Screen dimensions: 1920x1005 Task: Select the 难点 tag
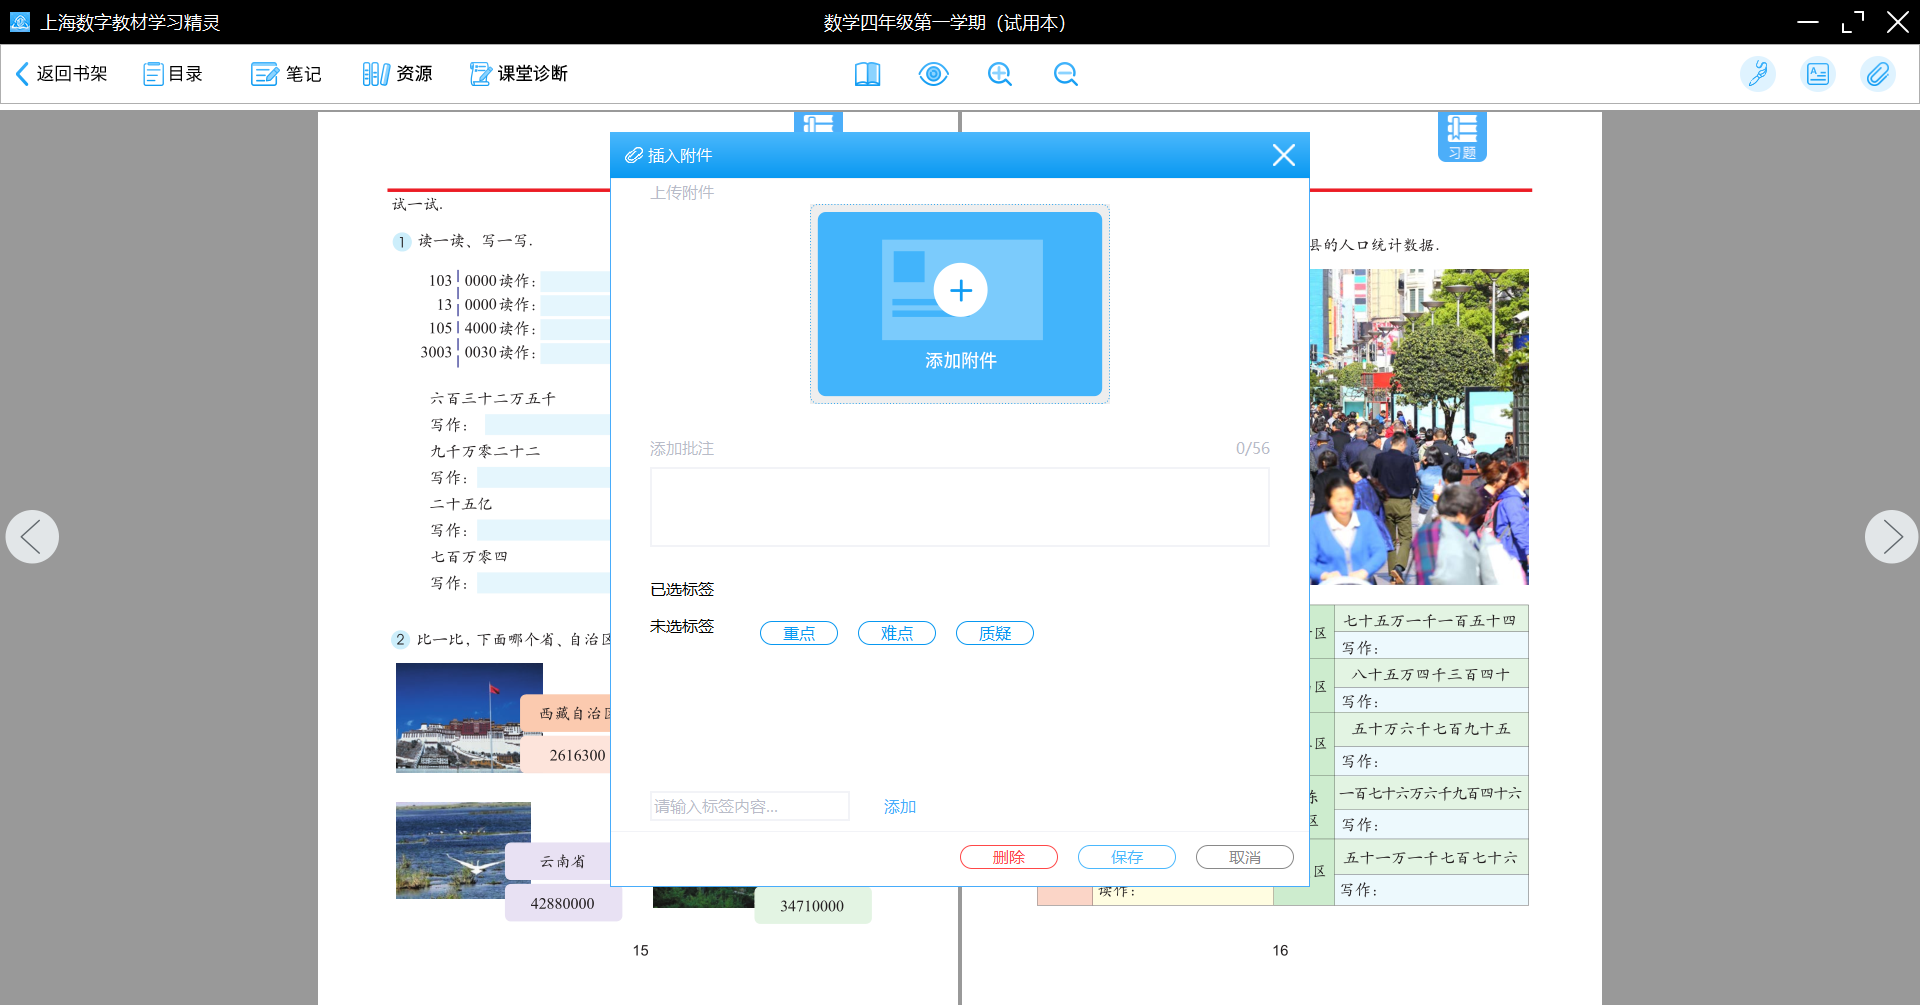tap(896, 633)
